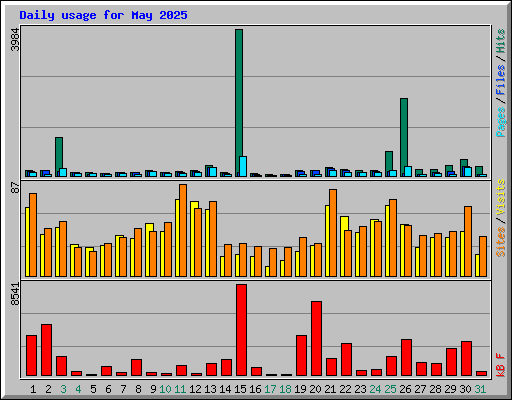Select the yellow sites bar for day 9
This screenshot has height=400, width=512.
[148, 250]
